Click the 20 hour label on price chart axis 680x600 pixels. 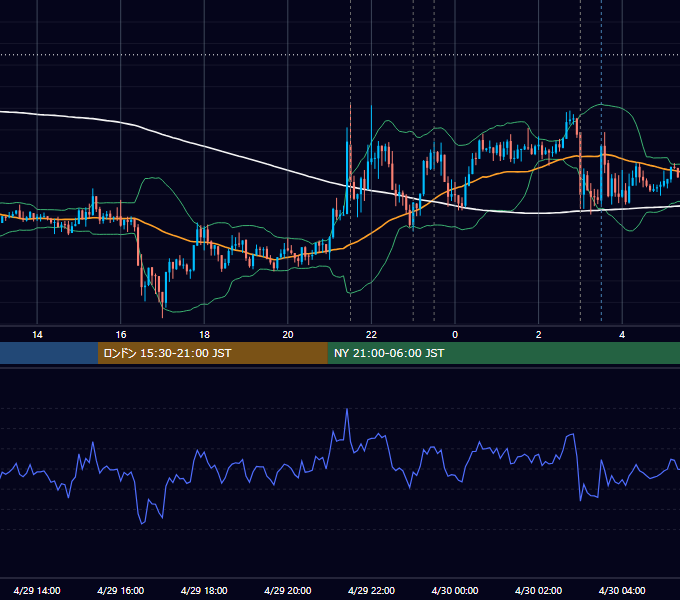point(288,334)
